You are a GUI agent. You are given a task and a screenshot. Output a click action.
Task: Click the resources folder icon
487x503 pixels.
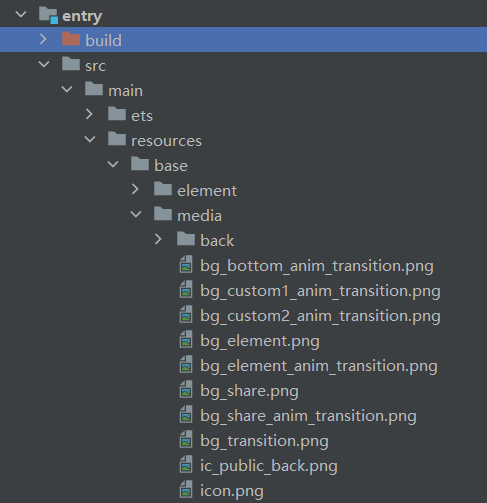[117, 139]
